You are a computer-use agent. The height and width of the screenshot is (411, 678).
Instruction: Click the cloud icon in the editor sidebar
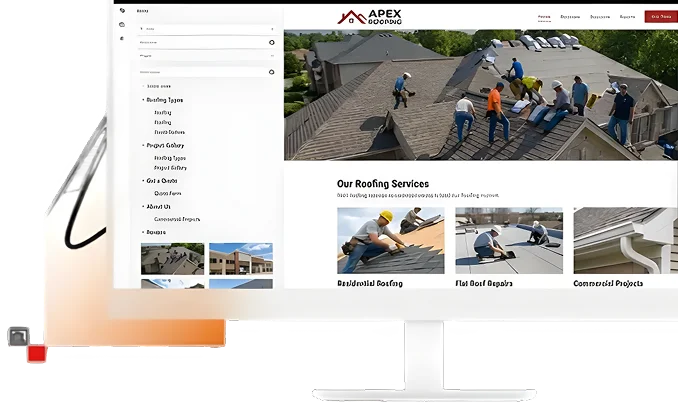(x=122, y=25)
